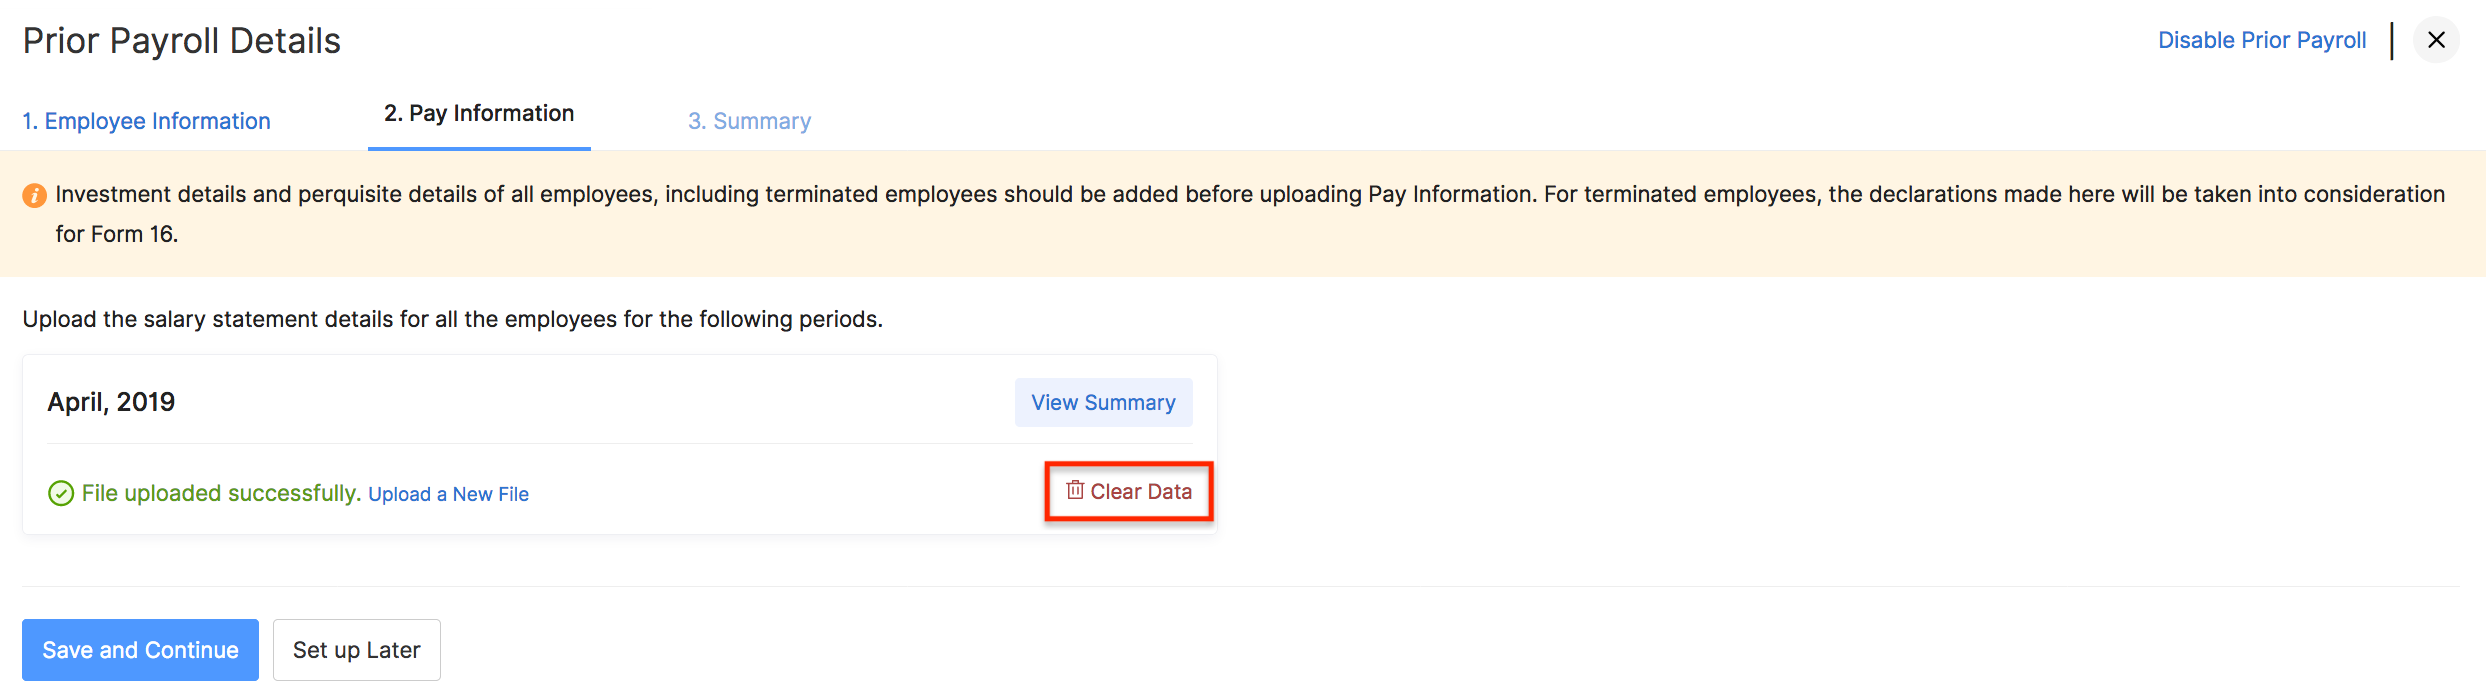Click the April, 2019 period heading

(111, 402)
